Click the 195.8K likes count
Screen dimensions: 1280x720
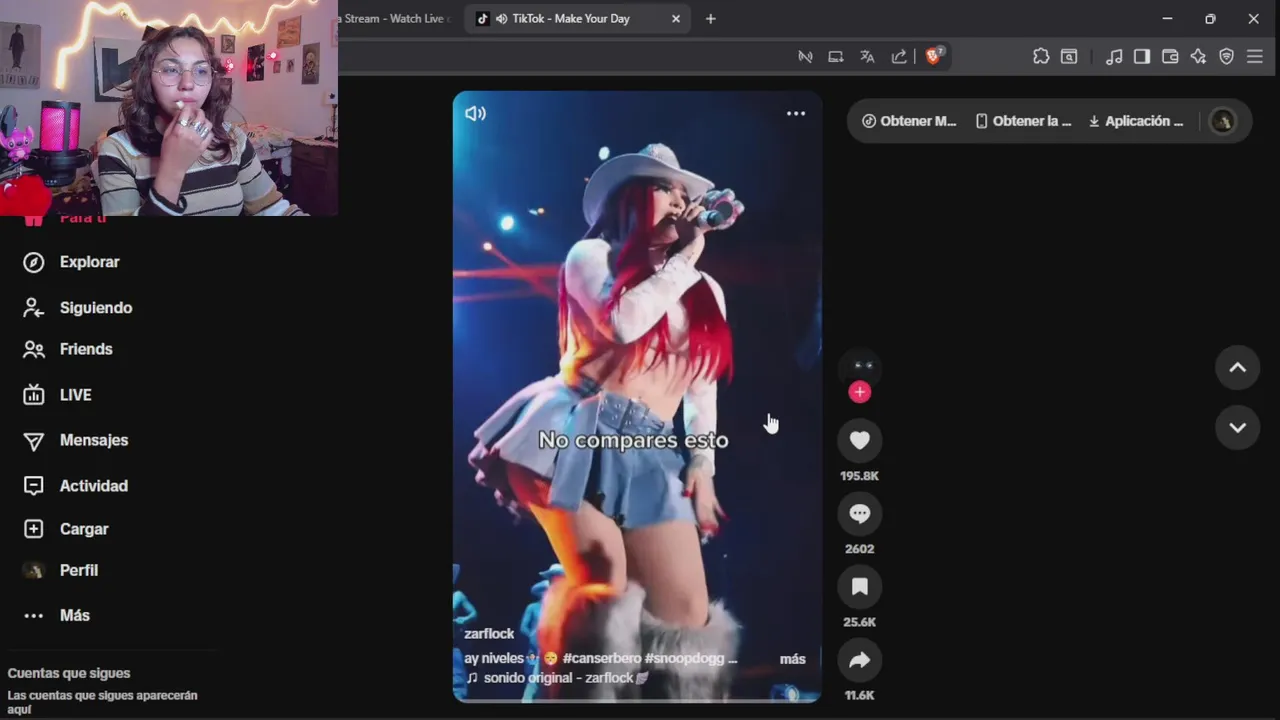pyautogui.click(x=859, y=476)
